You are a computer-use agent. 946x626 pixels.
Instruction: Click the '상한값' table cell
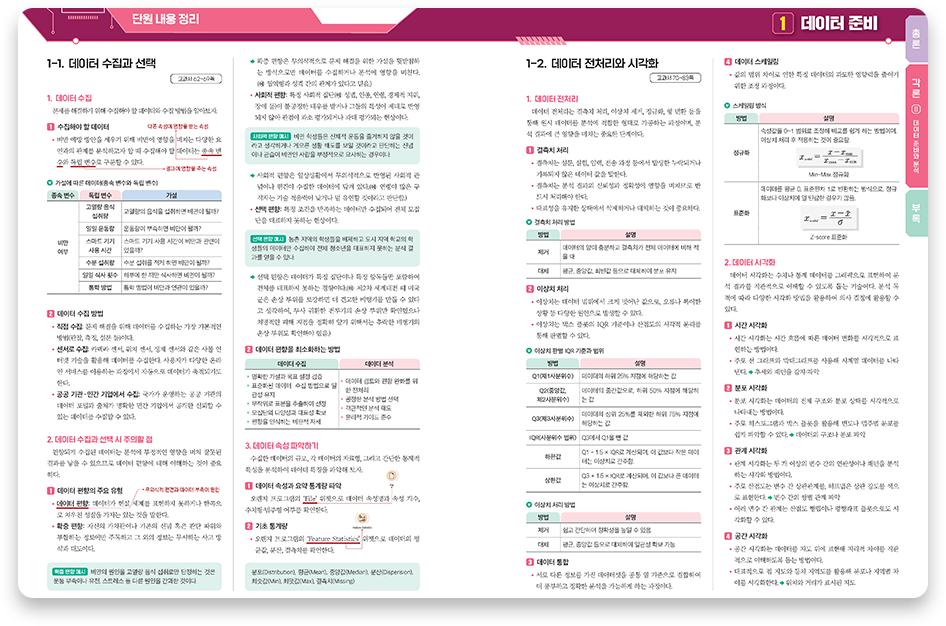[552, 480]
